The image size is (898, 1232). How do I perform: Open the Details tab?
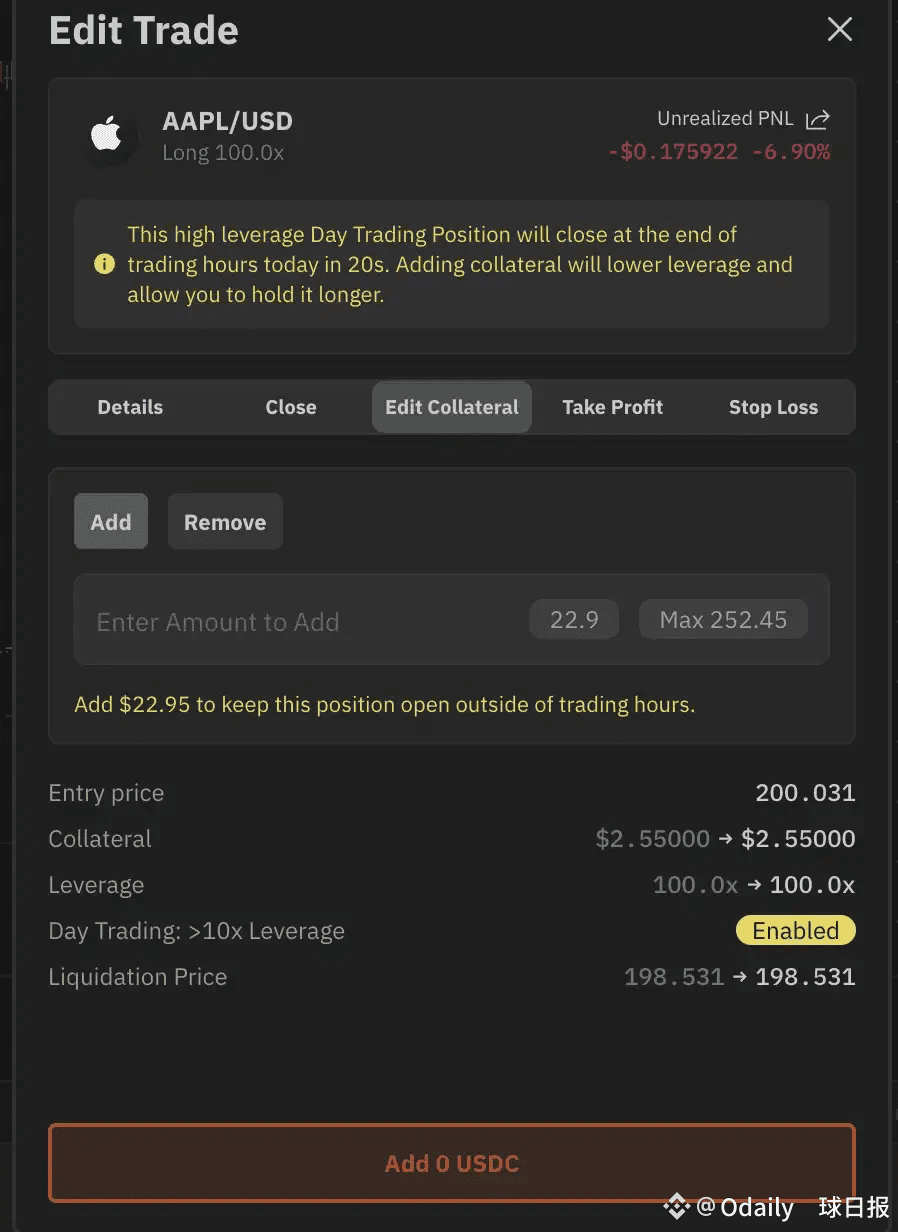(130, 407)
